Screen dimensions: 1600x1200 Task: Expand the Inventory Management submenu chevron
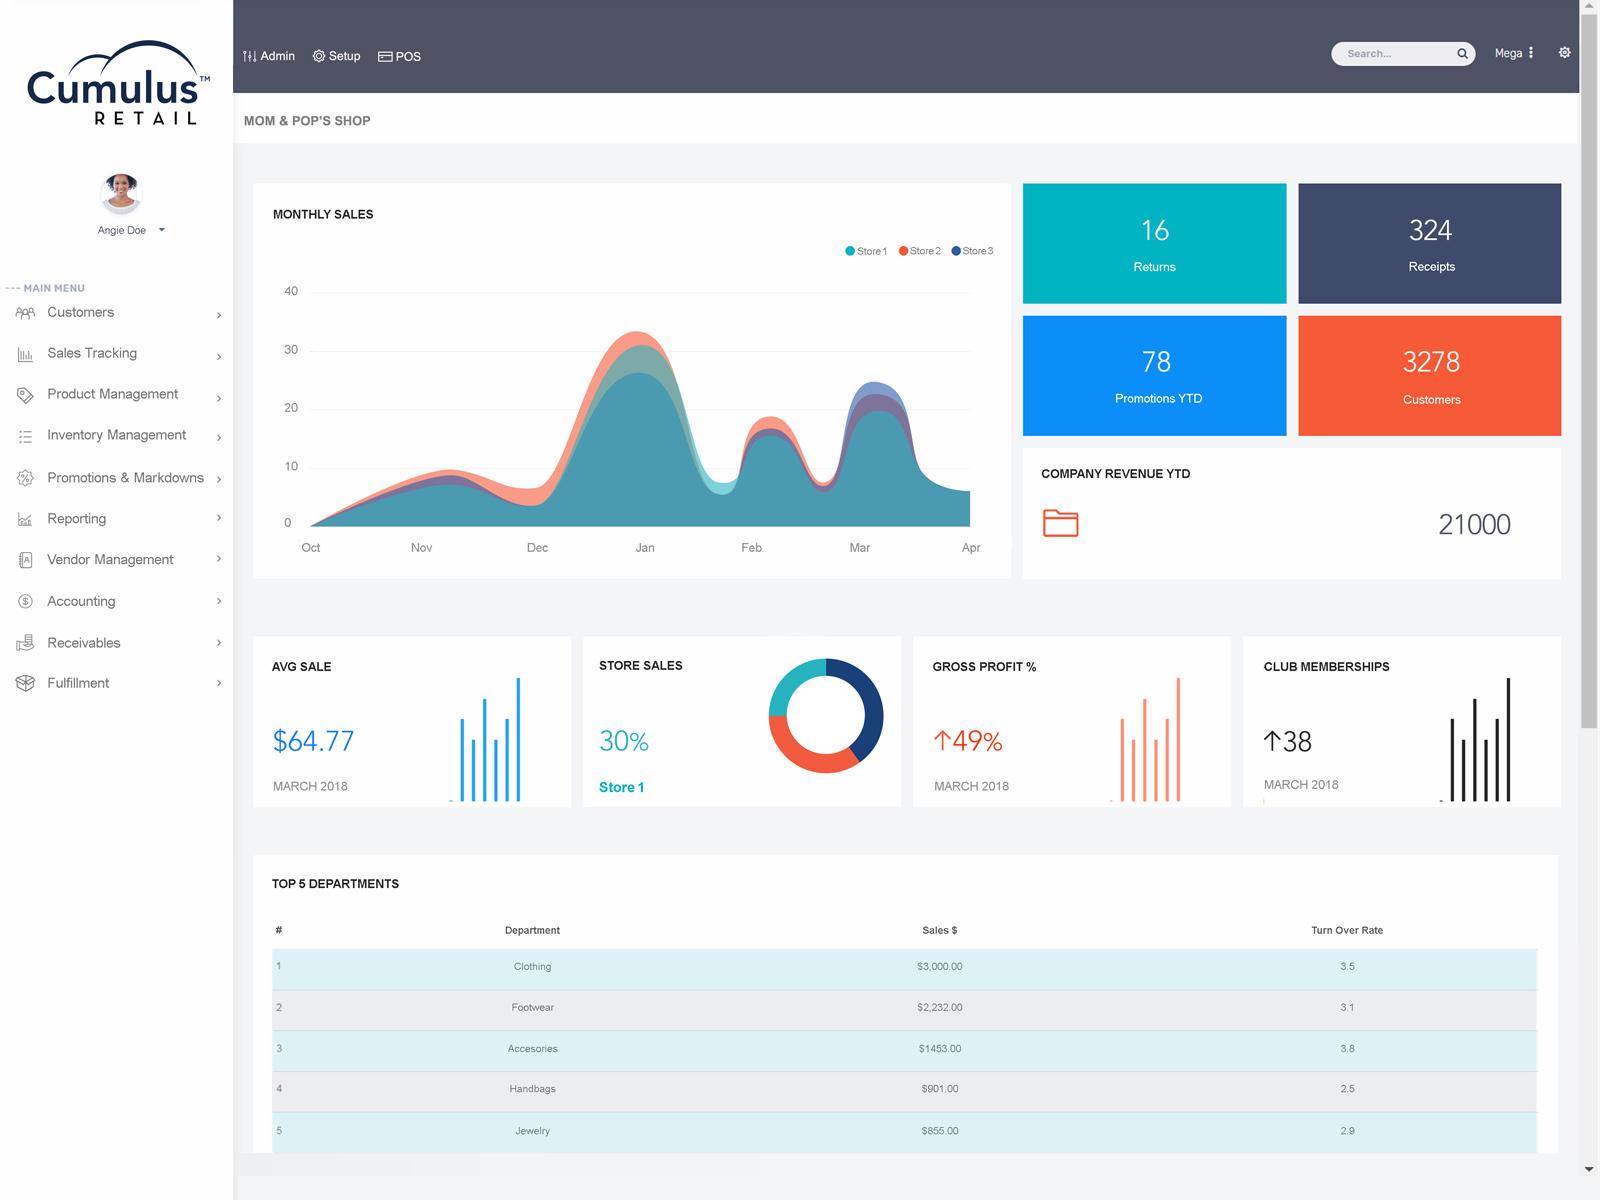(219, 437)
